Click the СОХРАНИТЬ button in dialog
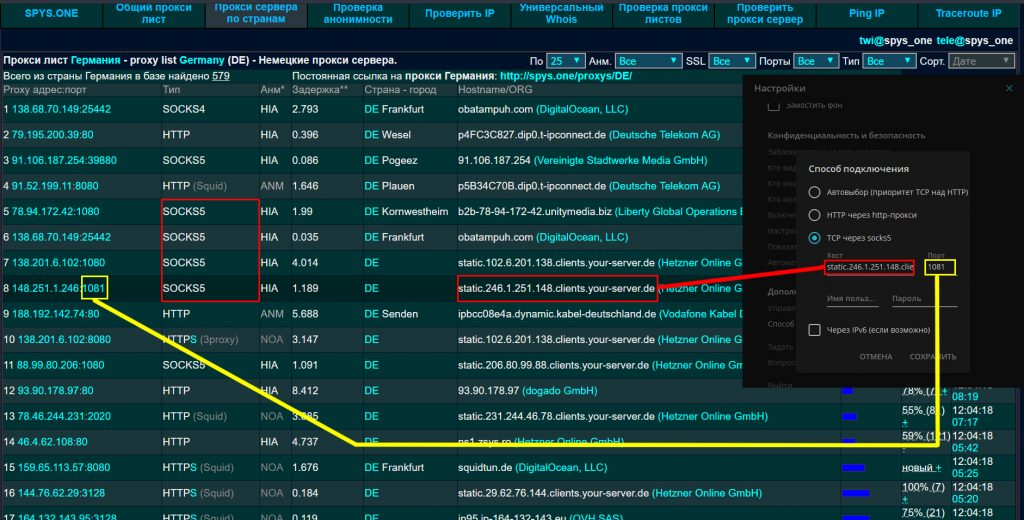The height and width of the screenshot is (520, 1024). click(x=930, y=357)
